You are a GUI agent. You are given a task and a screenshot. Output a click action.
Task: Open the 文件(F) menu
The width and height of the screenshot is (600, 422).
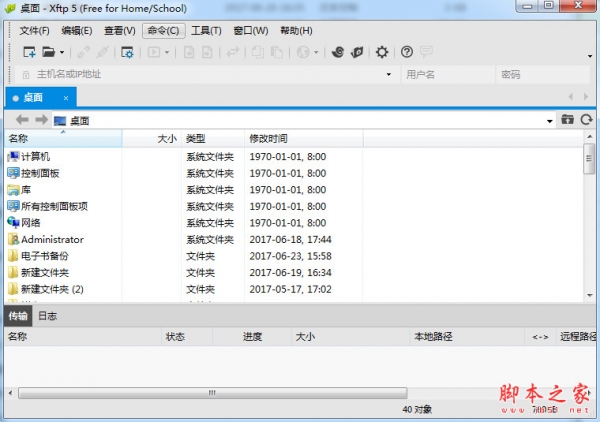click(34, 31)
